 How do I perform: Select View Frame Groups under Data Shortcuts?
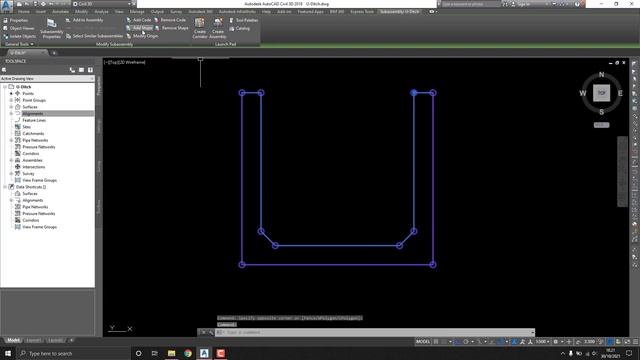tap(40, 227)
